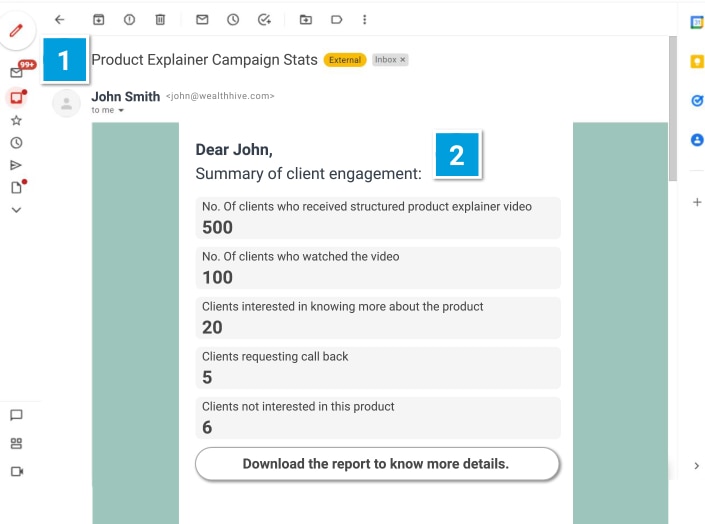Select the value 100 for clients watched
Viewport: 705px width, 524px height.
coord(218,277)
